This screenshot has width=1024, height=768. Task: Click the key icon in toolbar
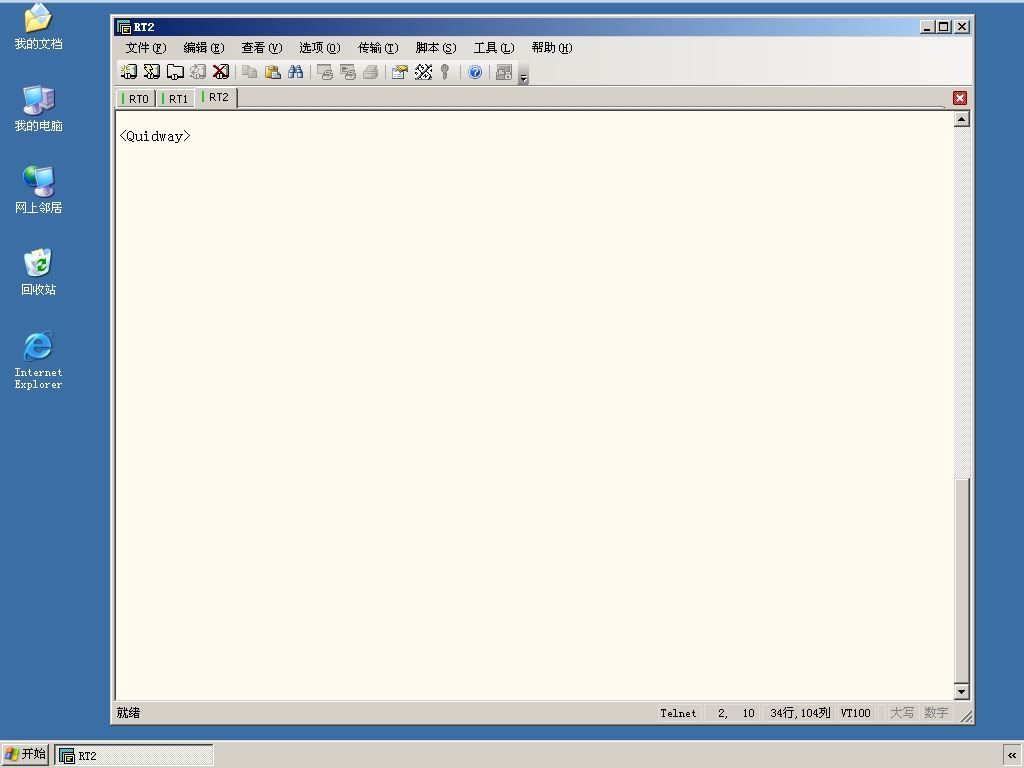tap(445, 72)
